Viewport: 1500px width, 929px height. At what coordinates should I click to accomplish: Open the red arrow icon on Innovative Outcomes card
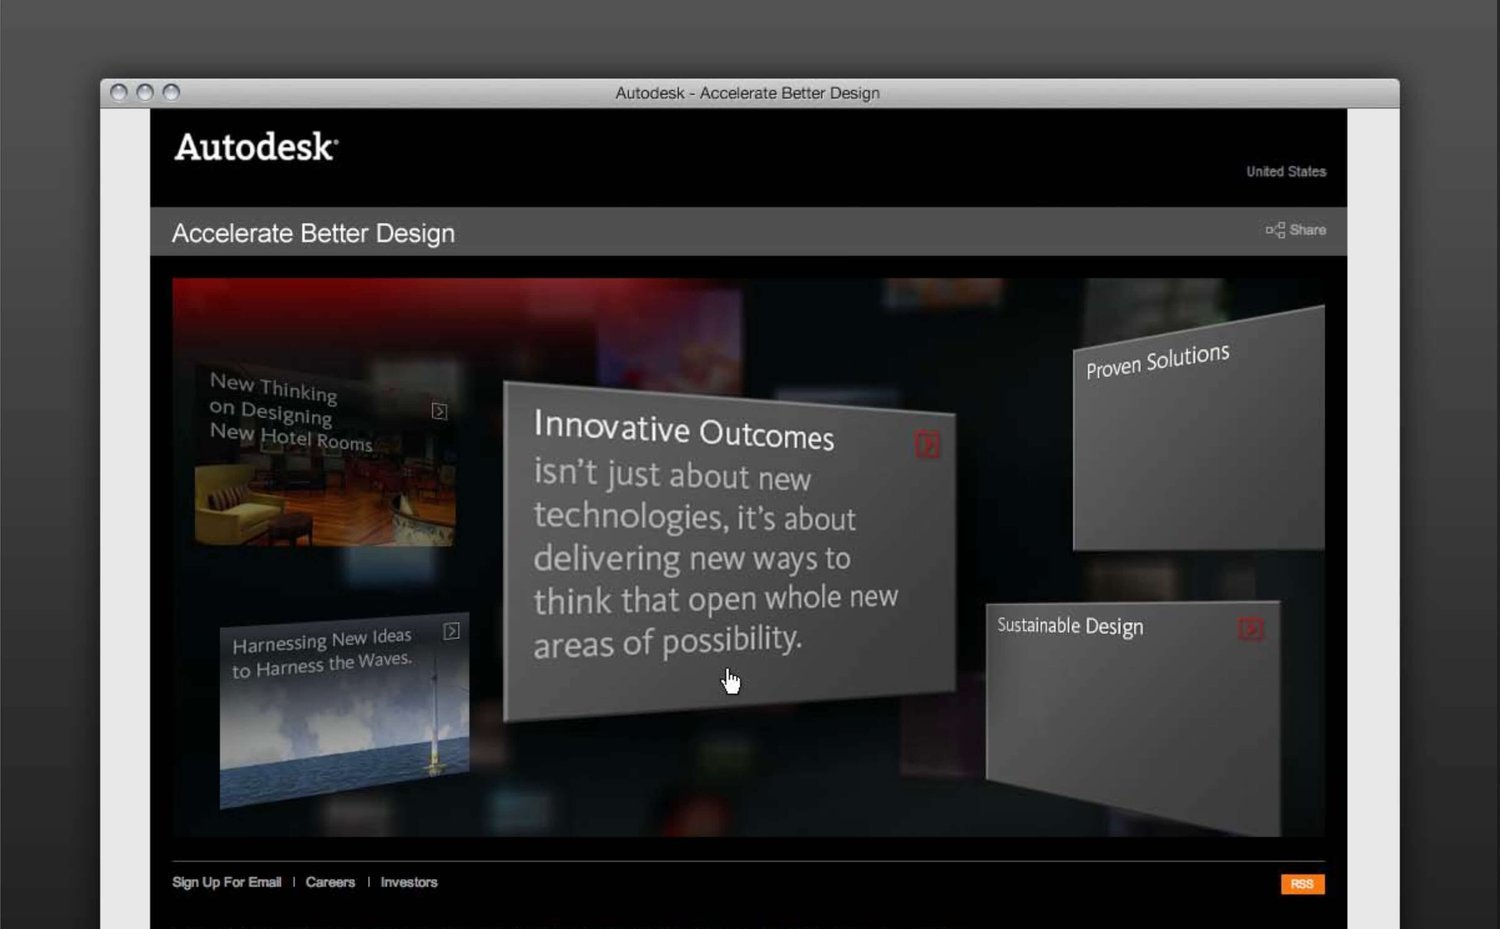927,445
